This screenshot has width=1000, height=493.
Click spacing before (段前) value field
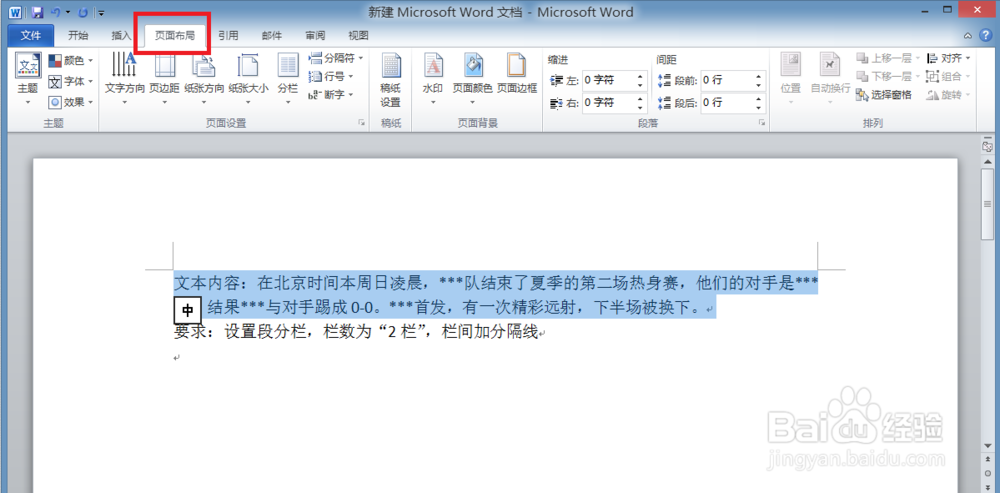[727, 80]
